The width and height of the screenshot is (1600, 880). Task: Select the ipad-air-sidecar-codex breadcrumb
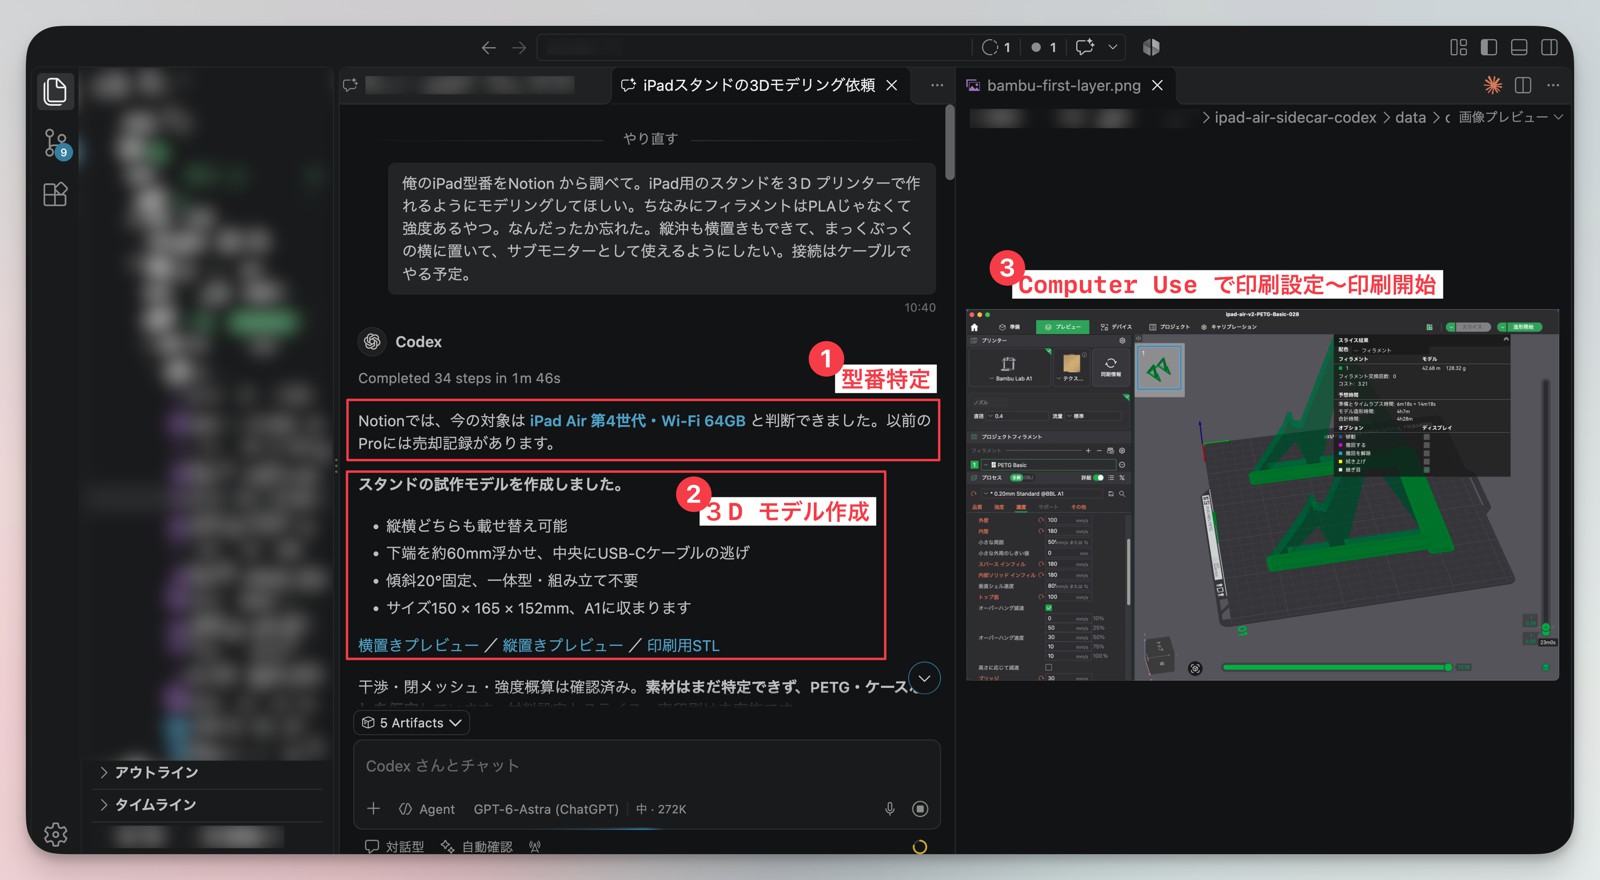pos(1295,117)
